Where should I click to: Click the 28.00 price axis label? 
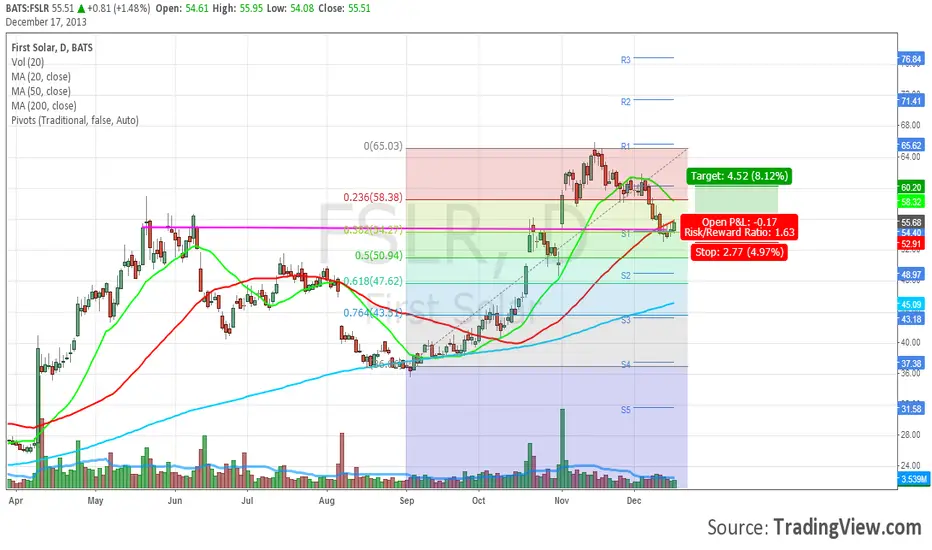tap(911, 435)
